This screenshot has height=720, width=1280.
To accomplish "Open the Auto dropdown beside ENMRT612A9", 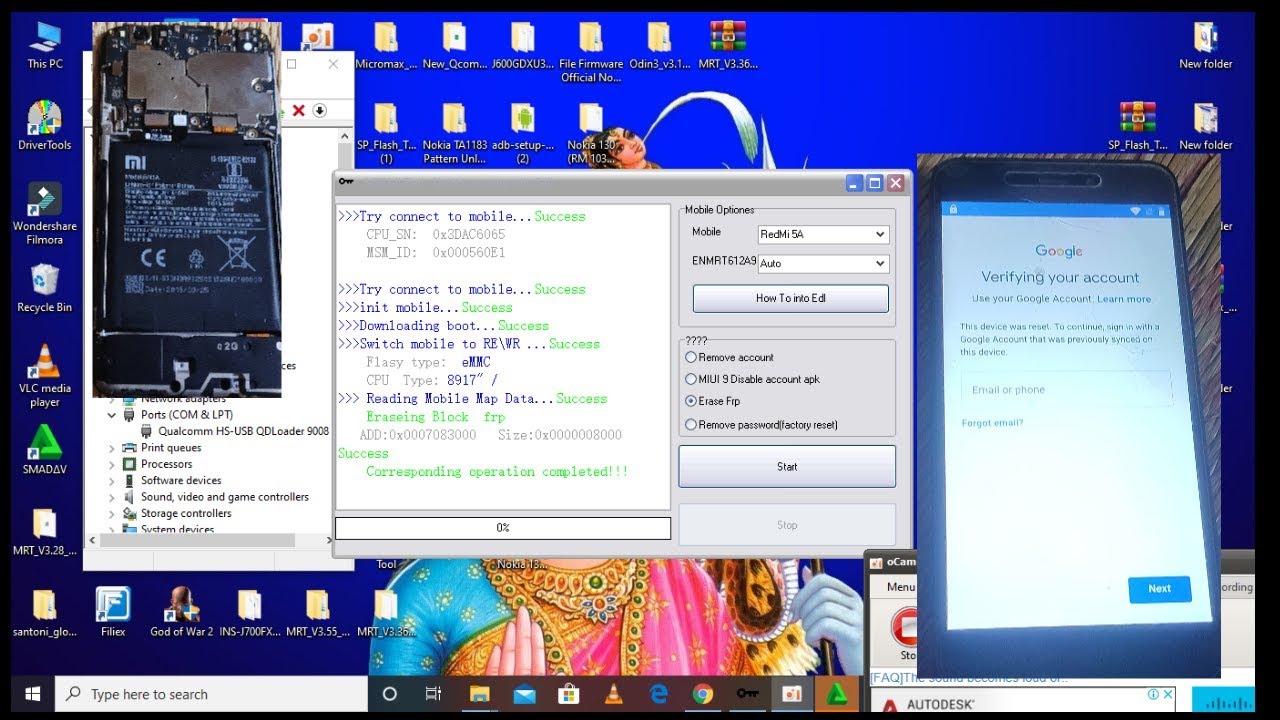I will coord(823,264).
